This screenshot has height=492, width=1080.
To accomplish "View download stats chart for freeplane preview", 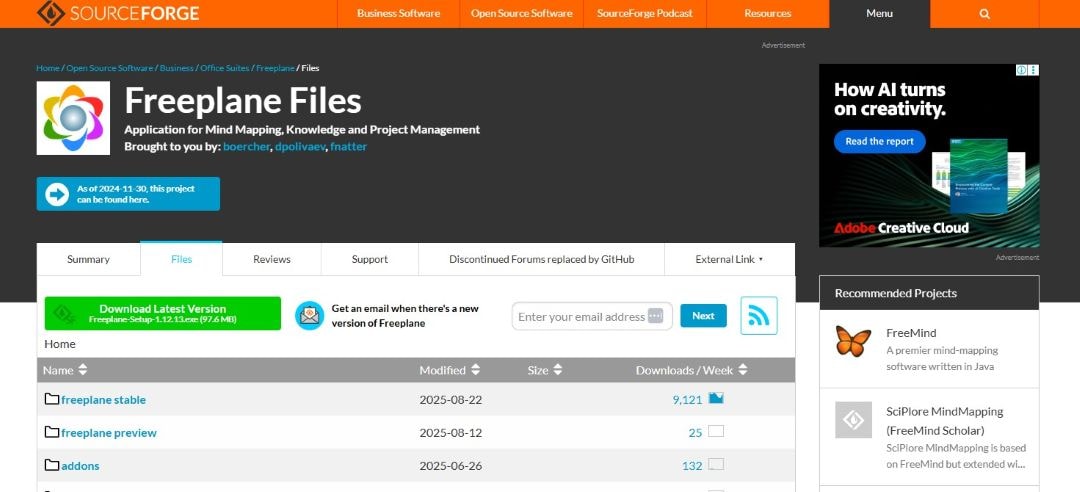I will [x=716, y=431].
